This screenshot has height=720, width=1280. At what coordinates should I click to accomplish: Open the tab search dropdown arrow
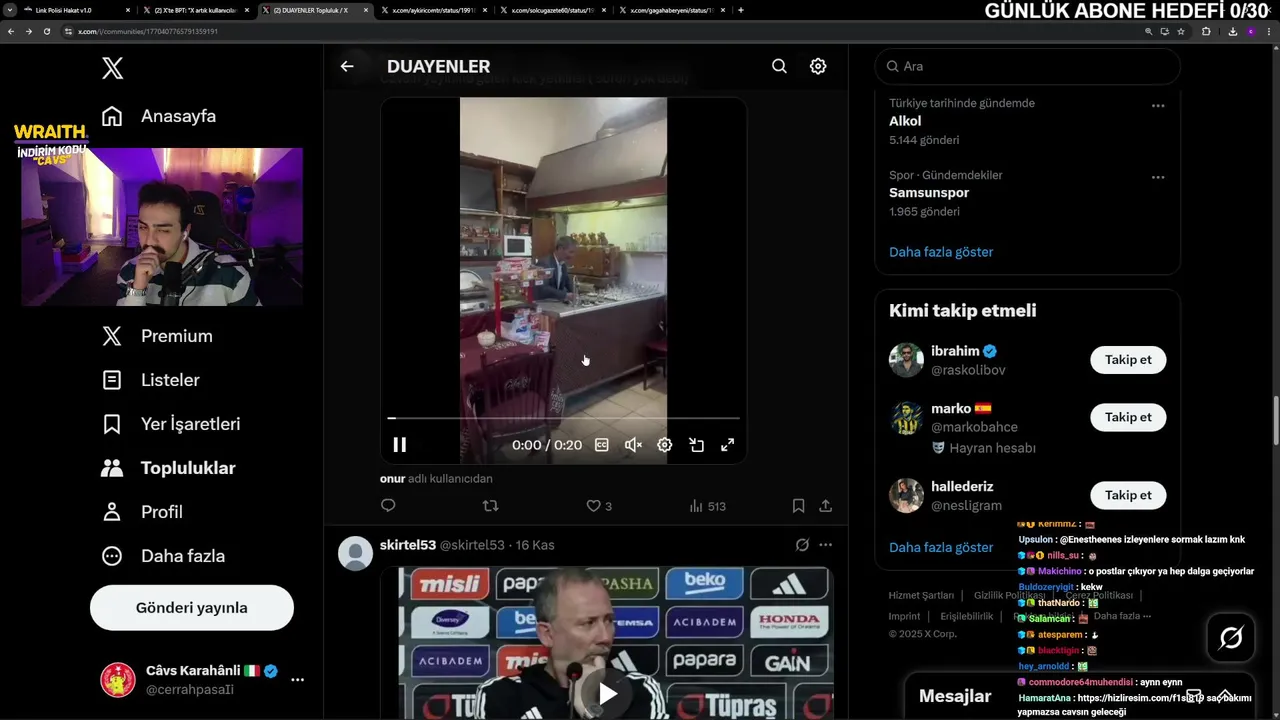point(9,10)
